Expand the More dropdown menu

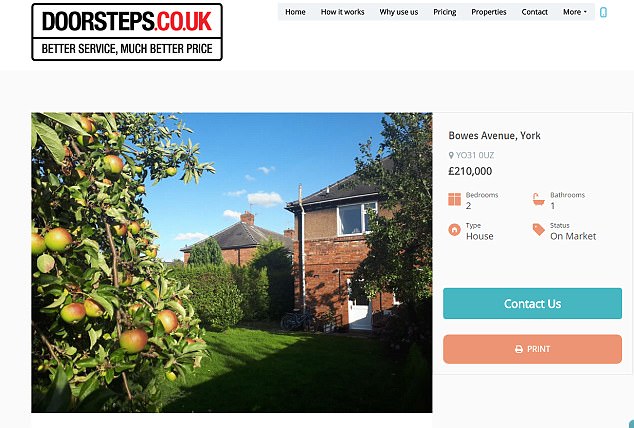click(575, 12)
